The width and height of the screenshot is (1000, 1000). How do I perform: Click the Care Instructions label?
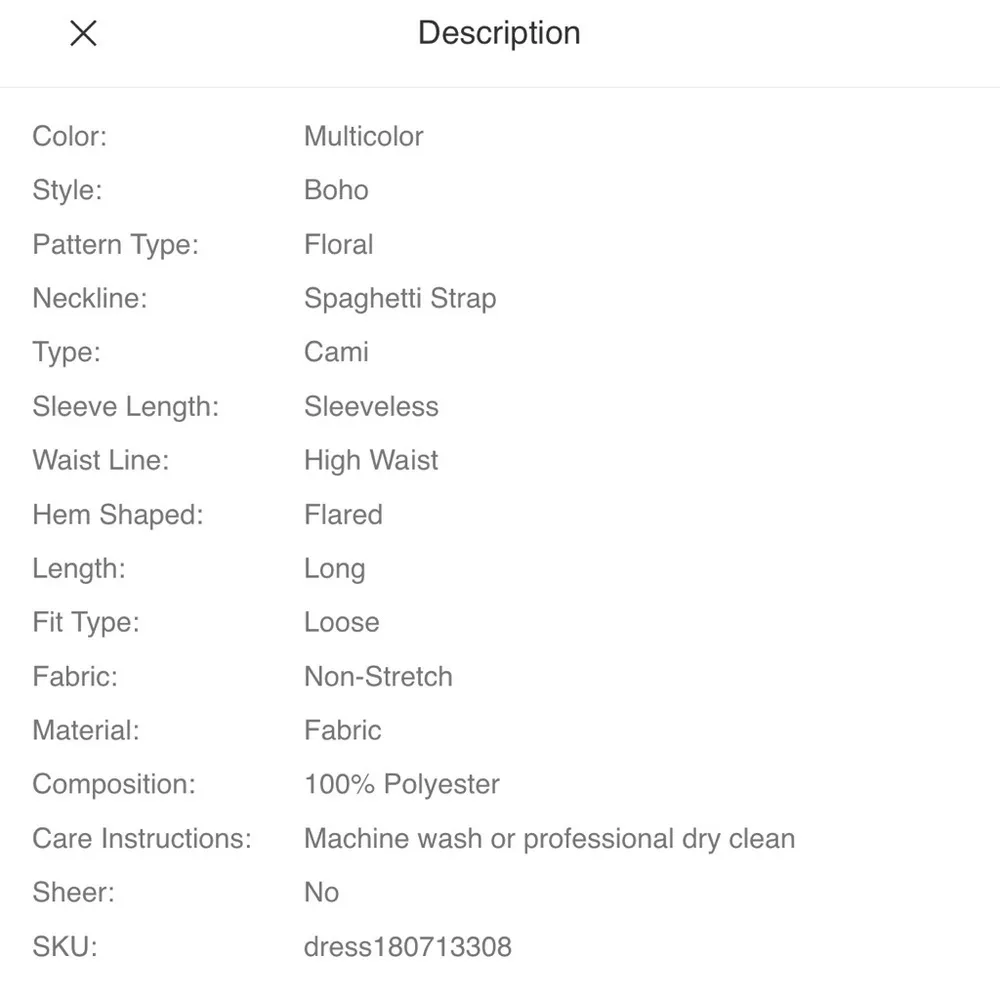pyautogui.click(x=142, y=838)
